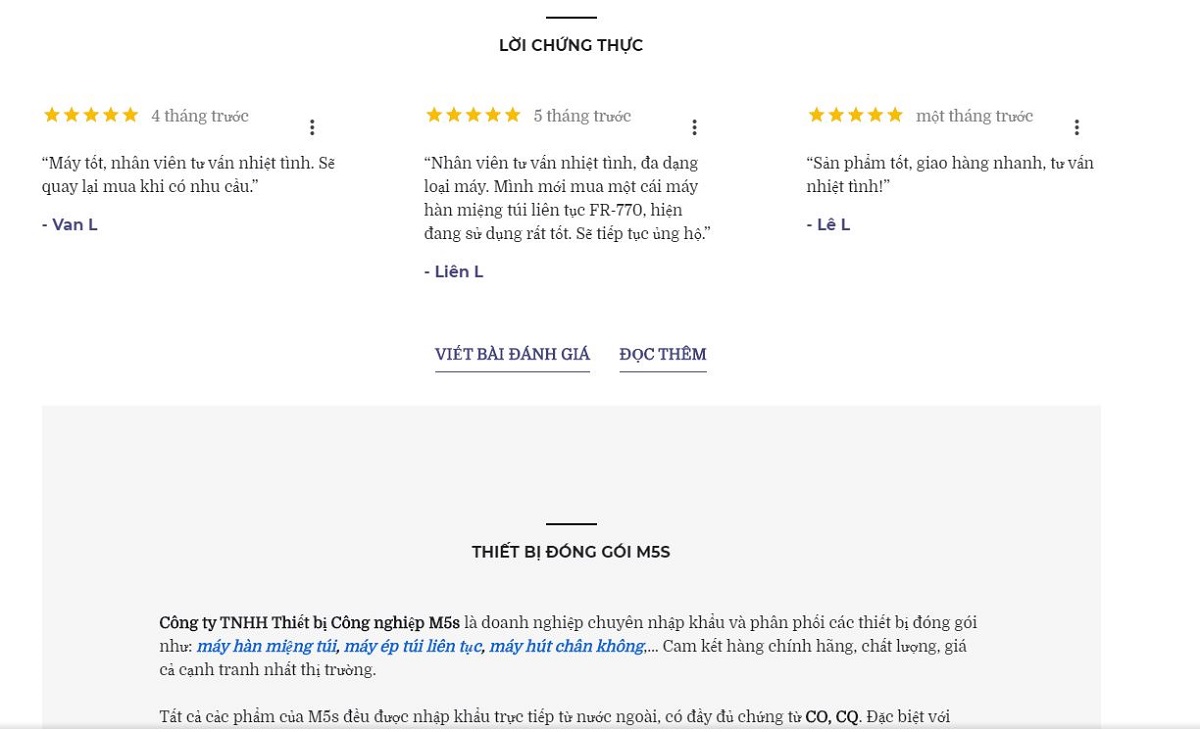Image resolution: width=1200 pixels, height=732 pixels.
Task: Click star rating on Lê L review
Action: pyautogui.click(x=855, y=115)
